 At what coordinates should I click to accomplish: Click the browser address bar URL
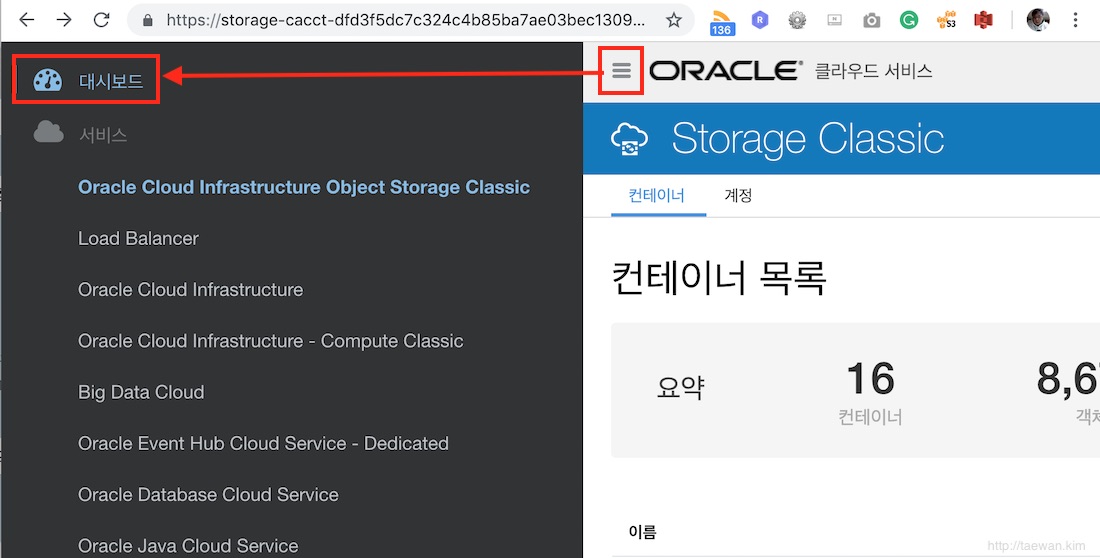[405, 20]
